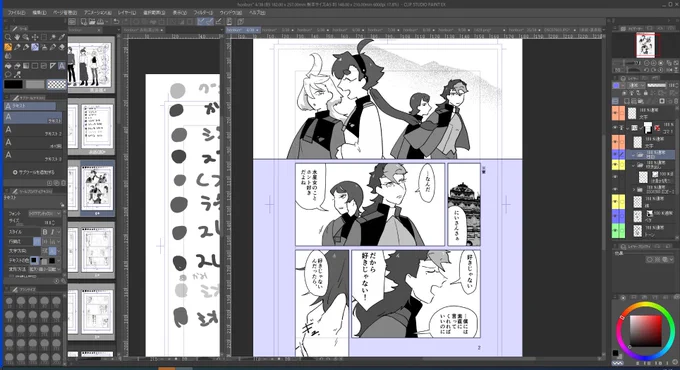This screenshot has height=370, width=680.
Task: Select the active honbun 4/38 document tab
Action: click(242, 30)
